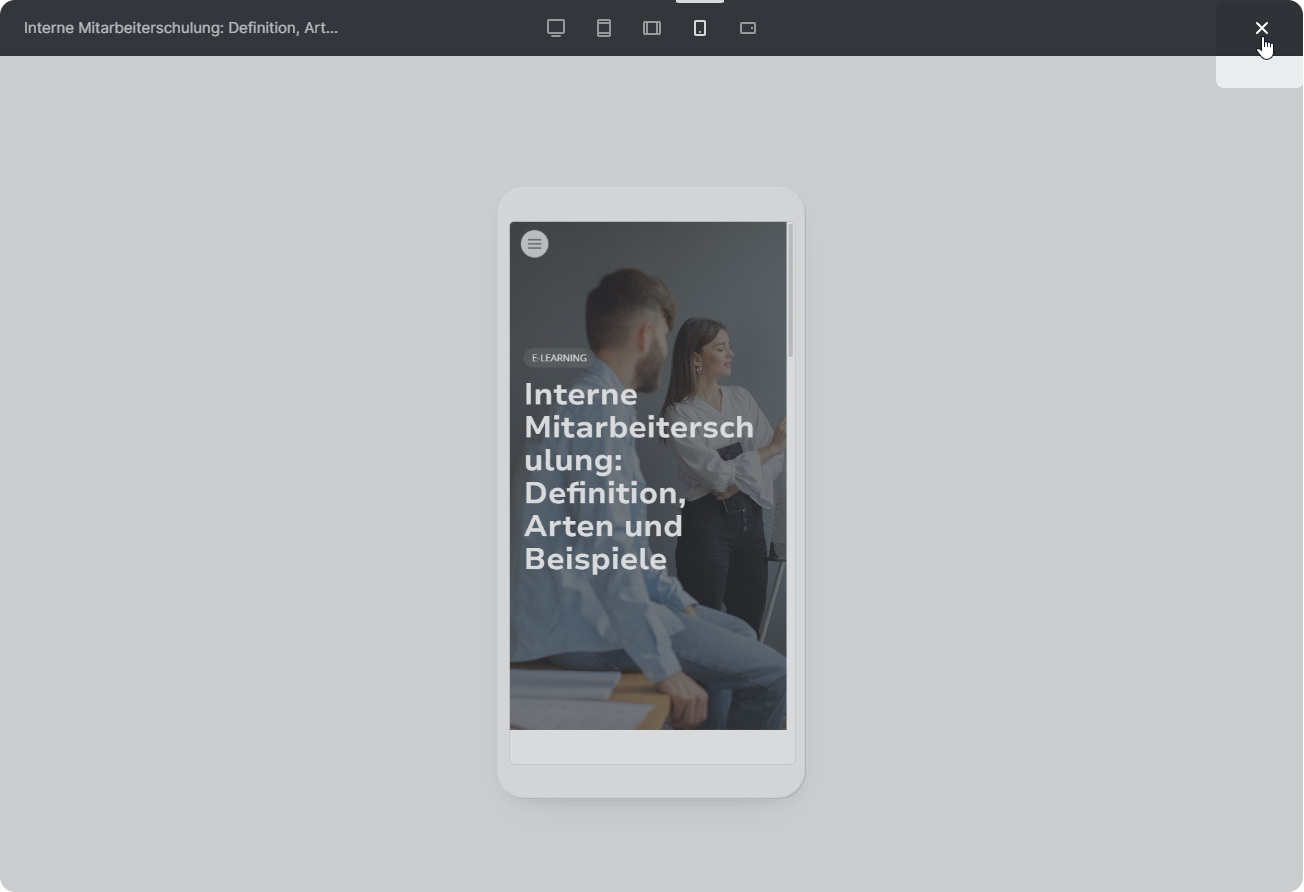The width and height of the screenshot is (1304, 892).
Task: Click the preview title "Interne Mitarbeiterschulung" text
Action: coord(181,28)
